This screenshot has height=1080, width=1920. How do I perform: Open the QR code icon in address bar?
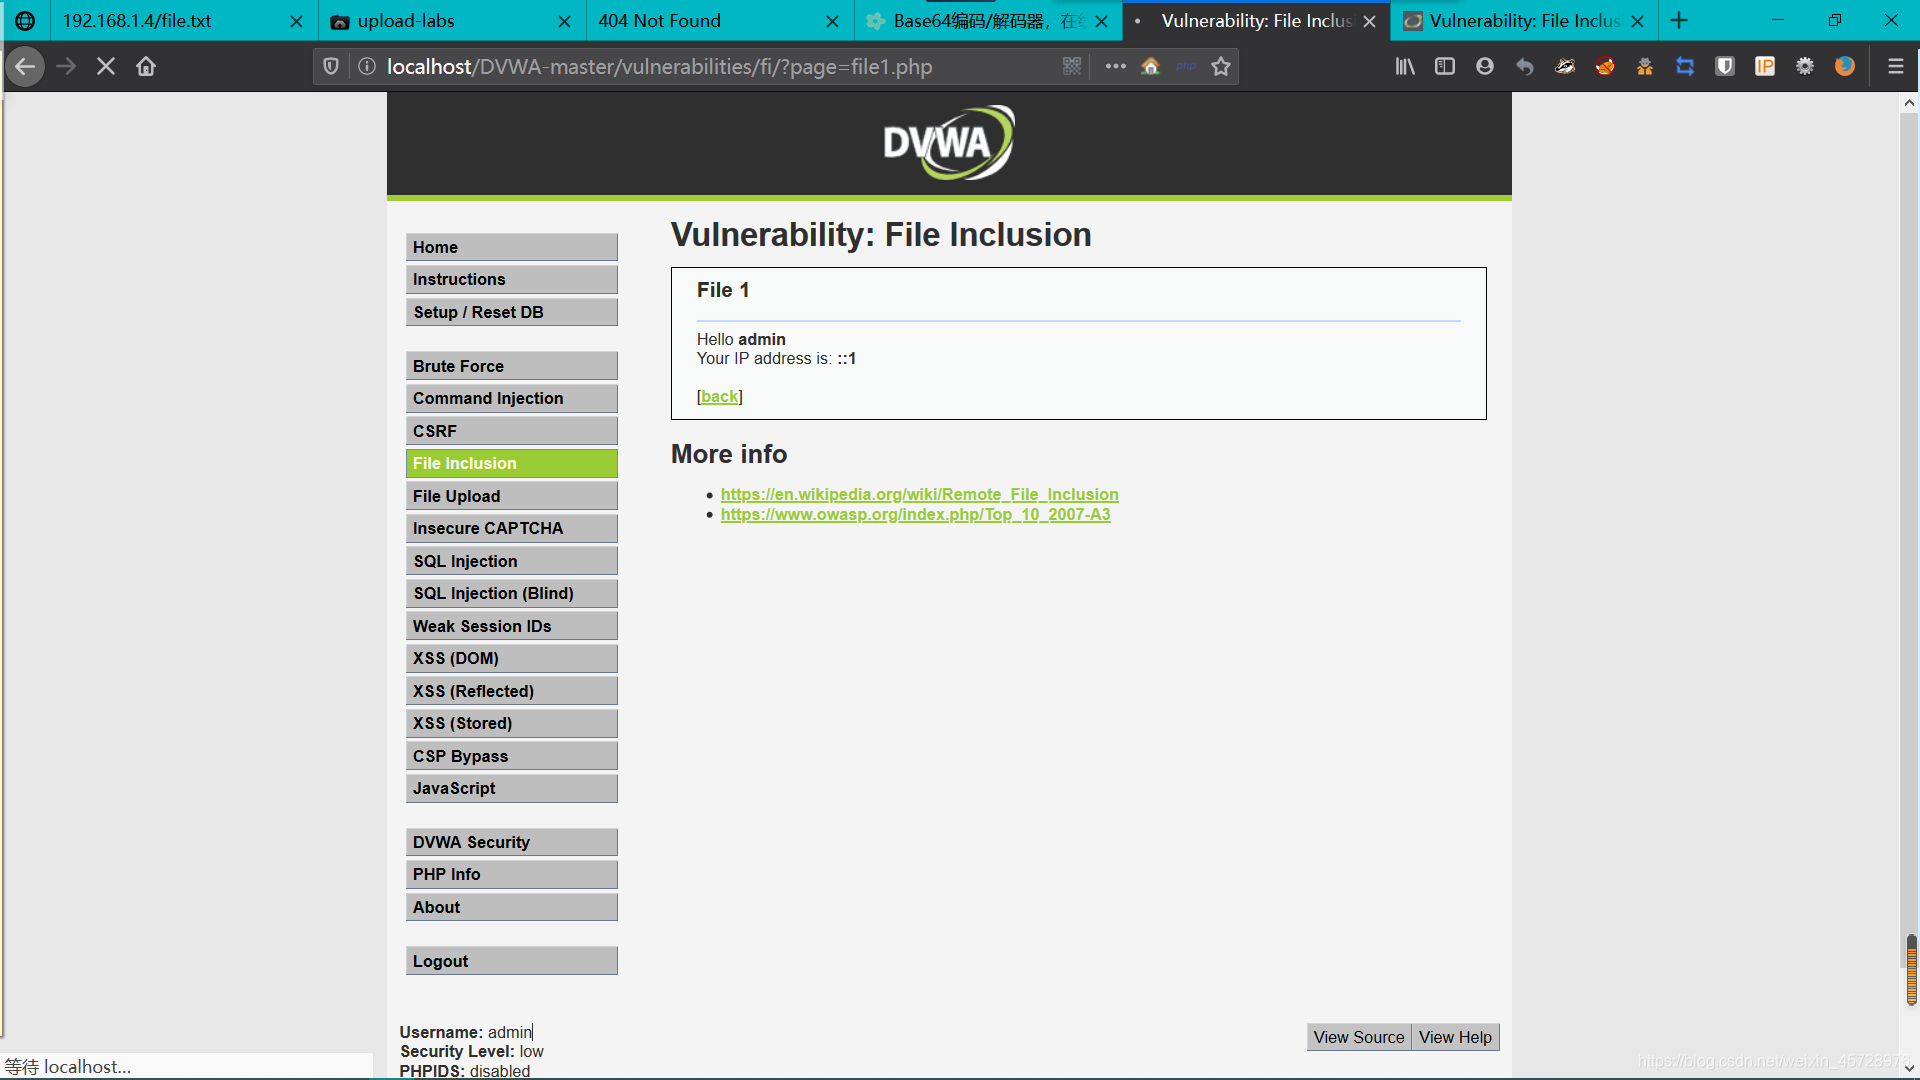tap(1072, 66)
